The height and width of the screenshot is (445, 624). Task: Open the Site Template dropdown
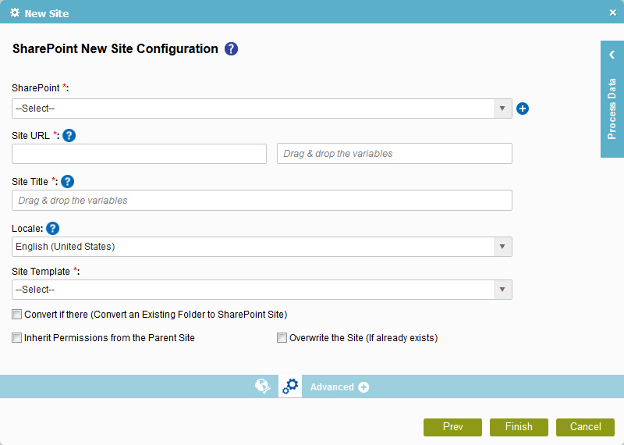(262, 290)
